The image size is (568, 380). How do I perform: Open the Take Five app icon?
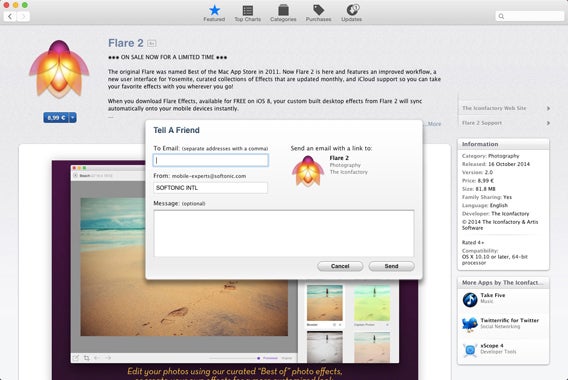pos(470,300)
